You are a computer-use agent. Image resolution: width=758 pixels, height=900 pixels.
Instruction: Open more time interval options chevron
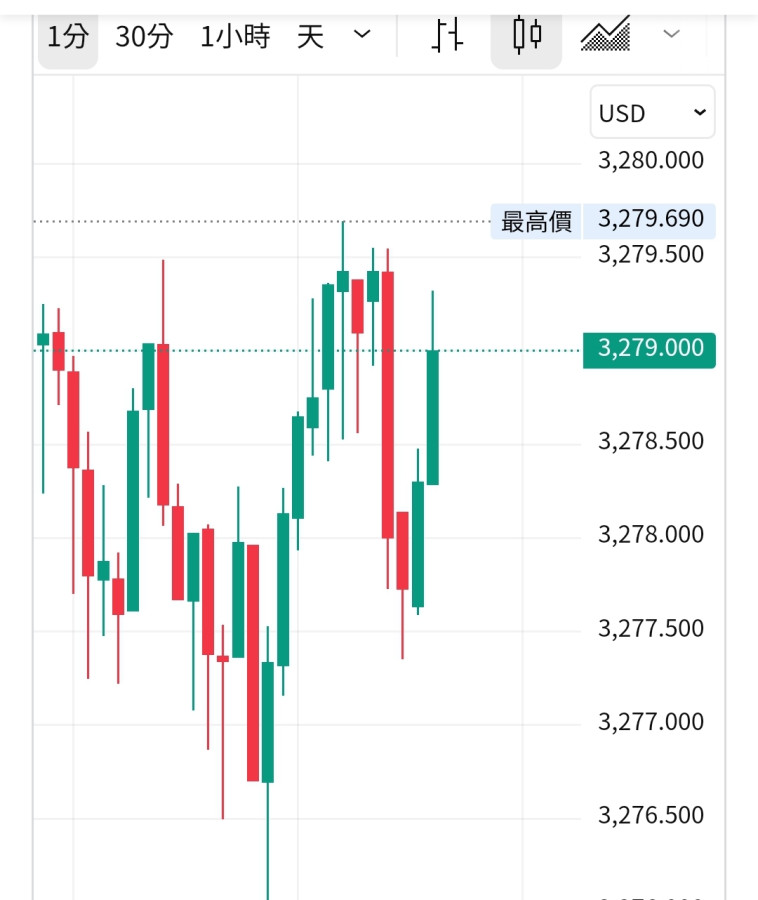pos(363,35)
